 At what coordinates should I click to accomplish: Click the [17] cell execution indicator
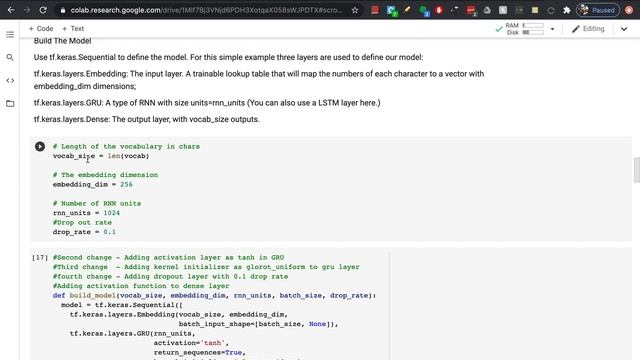40,258
